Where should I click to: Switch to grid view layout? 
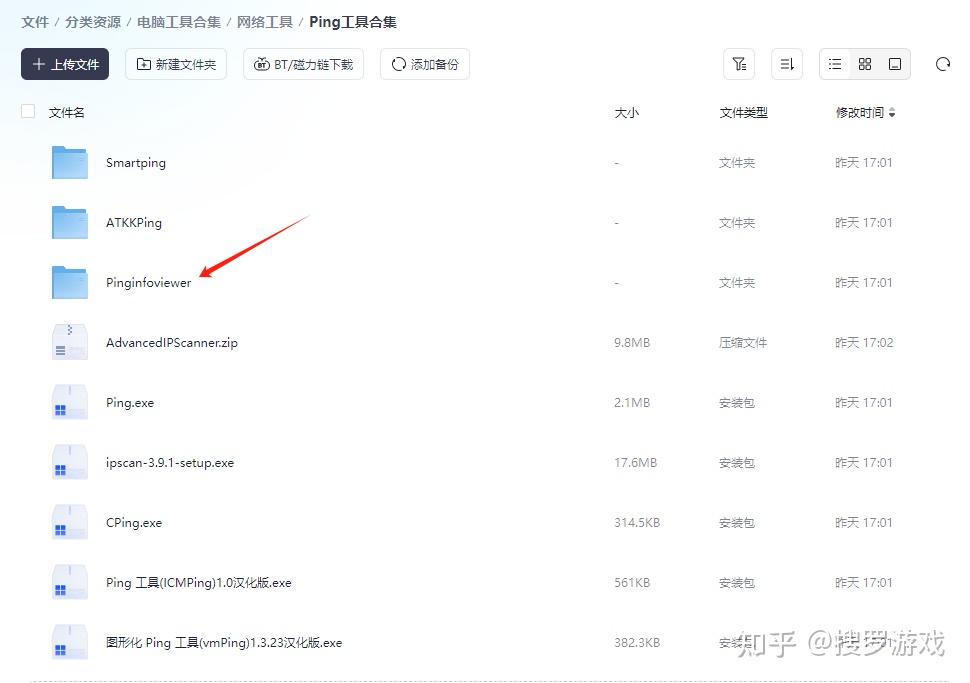point(865,63)
